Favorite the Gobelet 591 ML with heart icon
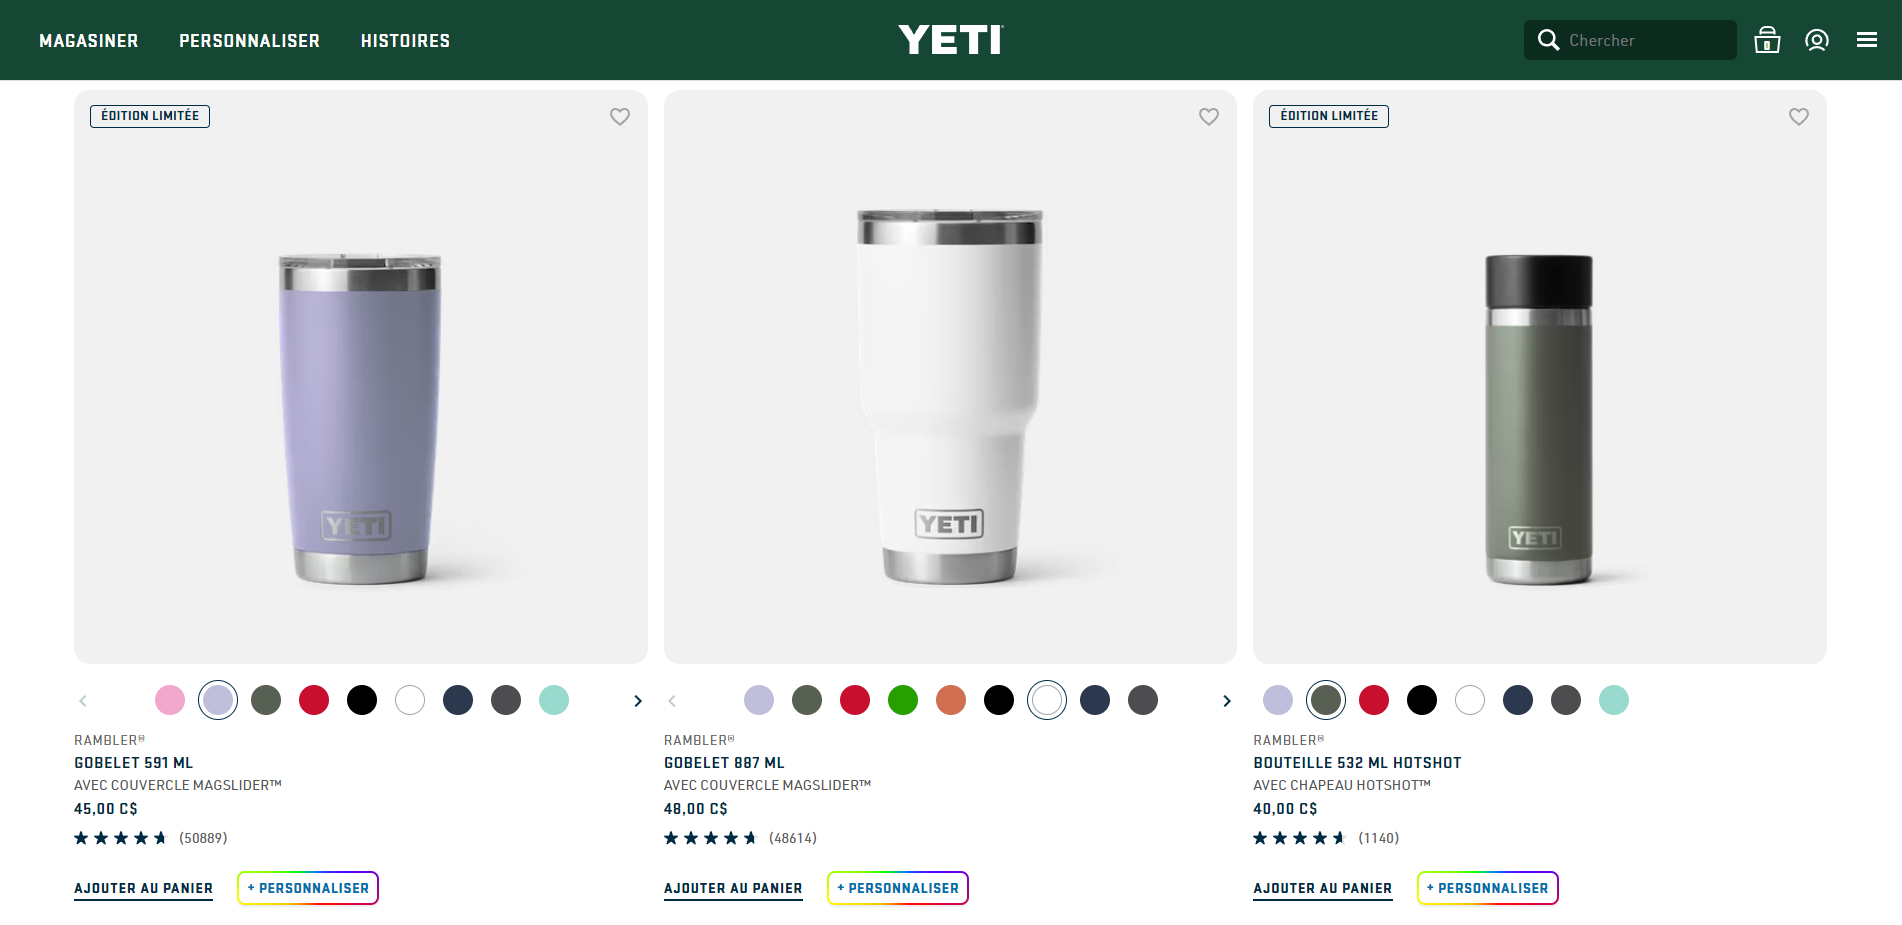 (620, 116)
